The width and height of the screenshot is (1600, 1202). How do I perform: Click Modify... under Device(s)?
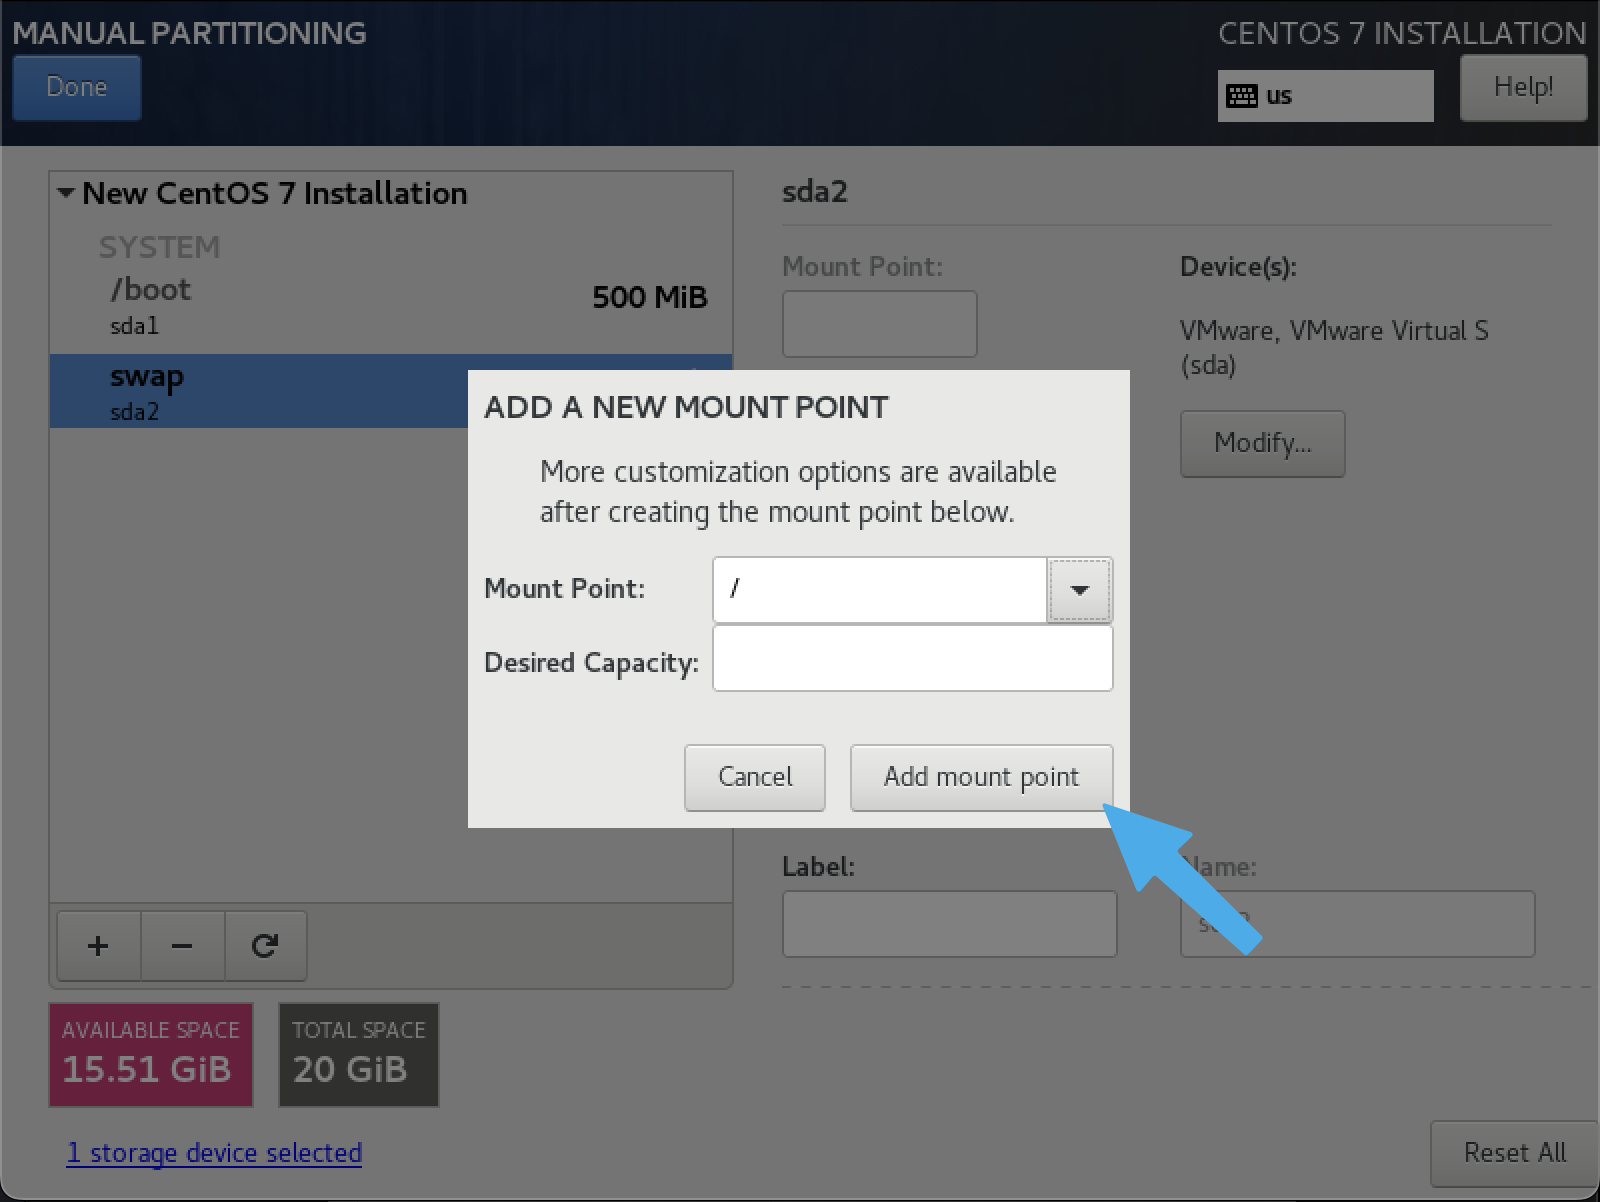[x=1262, y=443]
